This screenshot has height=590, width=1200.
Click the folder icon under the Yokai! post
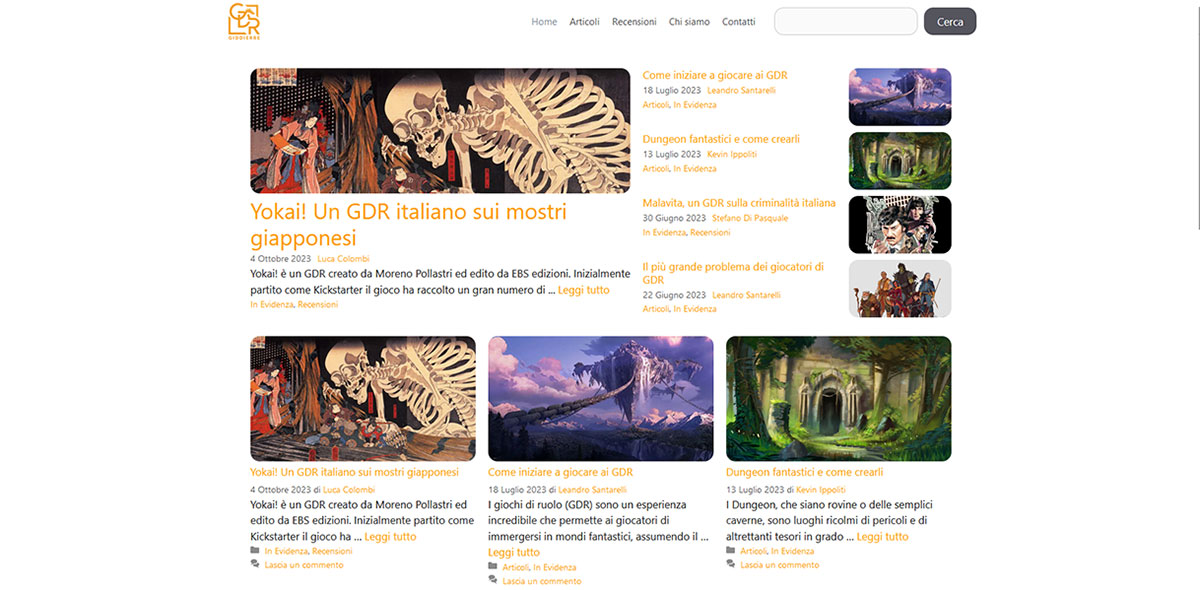pyautogui.click(x=256, y=550)
